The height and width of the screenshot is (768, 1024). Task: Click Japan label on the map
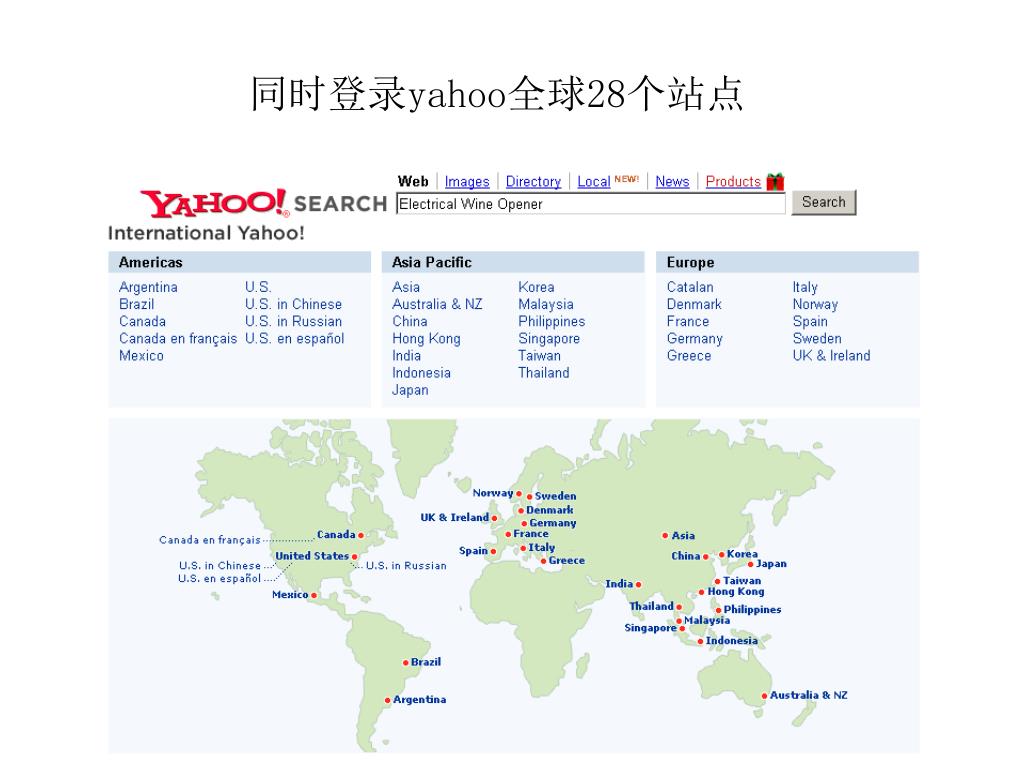[x=771, y=564]
